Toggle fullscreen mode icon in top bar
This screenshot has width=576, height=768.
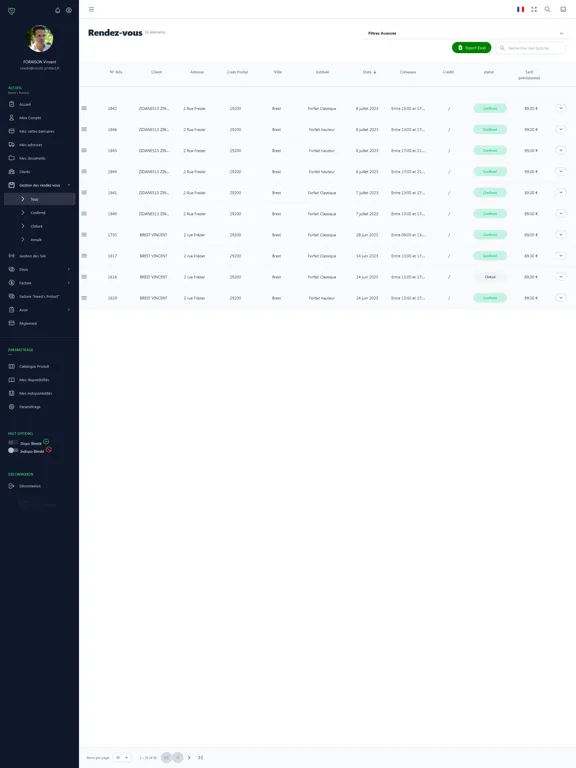click(534, 9)
